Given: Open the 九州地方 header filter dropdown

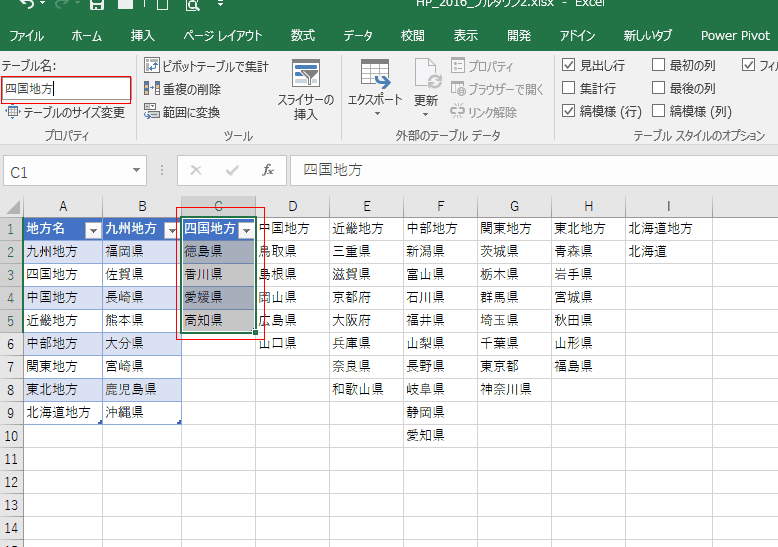Looking at the screenshot, I should point(168,230).
